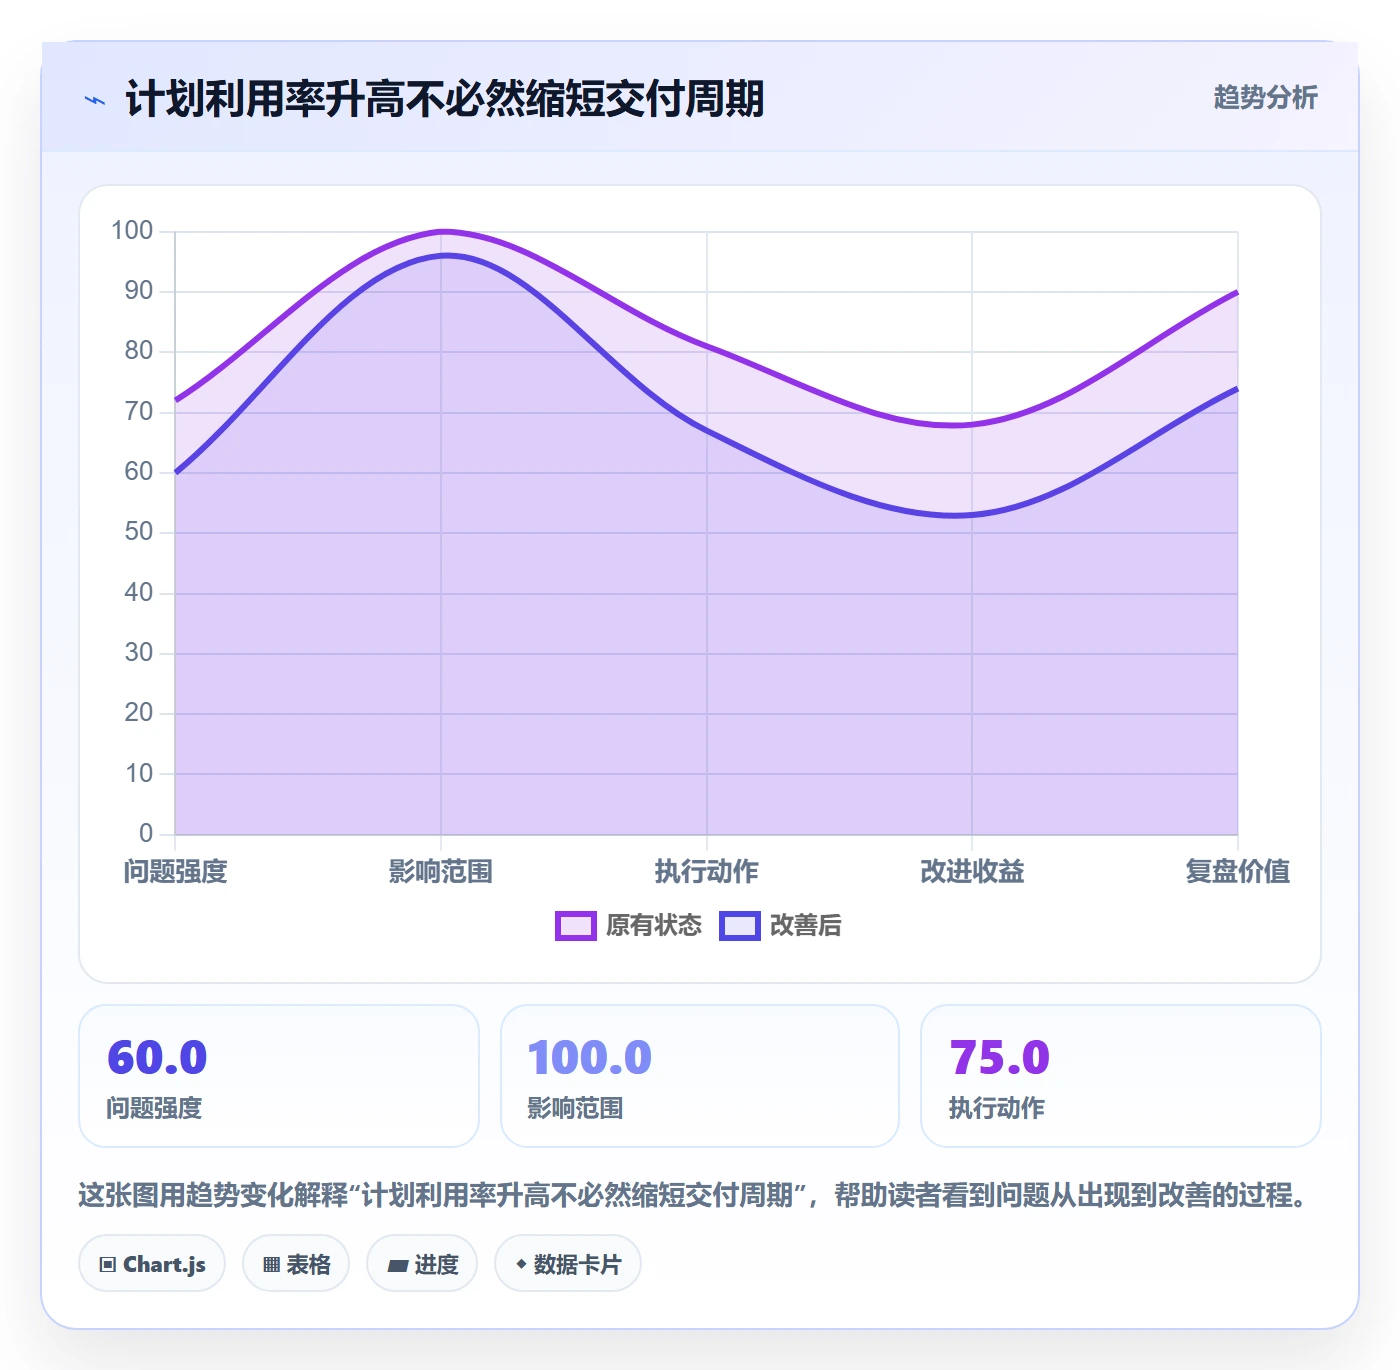Image resolution: width=1400 pixels, height=1370 pixels.
Task: Open the 100.0 影响范围 stat card
Action: click(700, 1076)
